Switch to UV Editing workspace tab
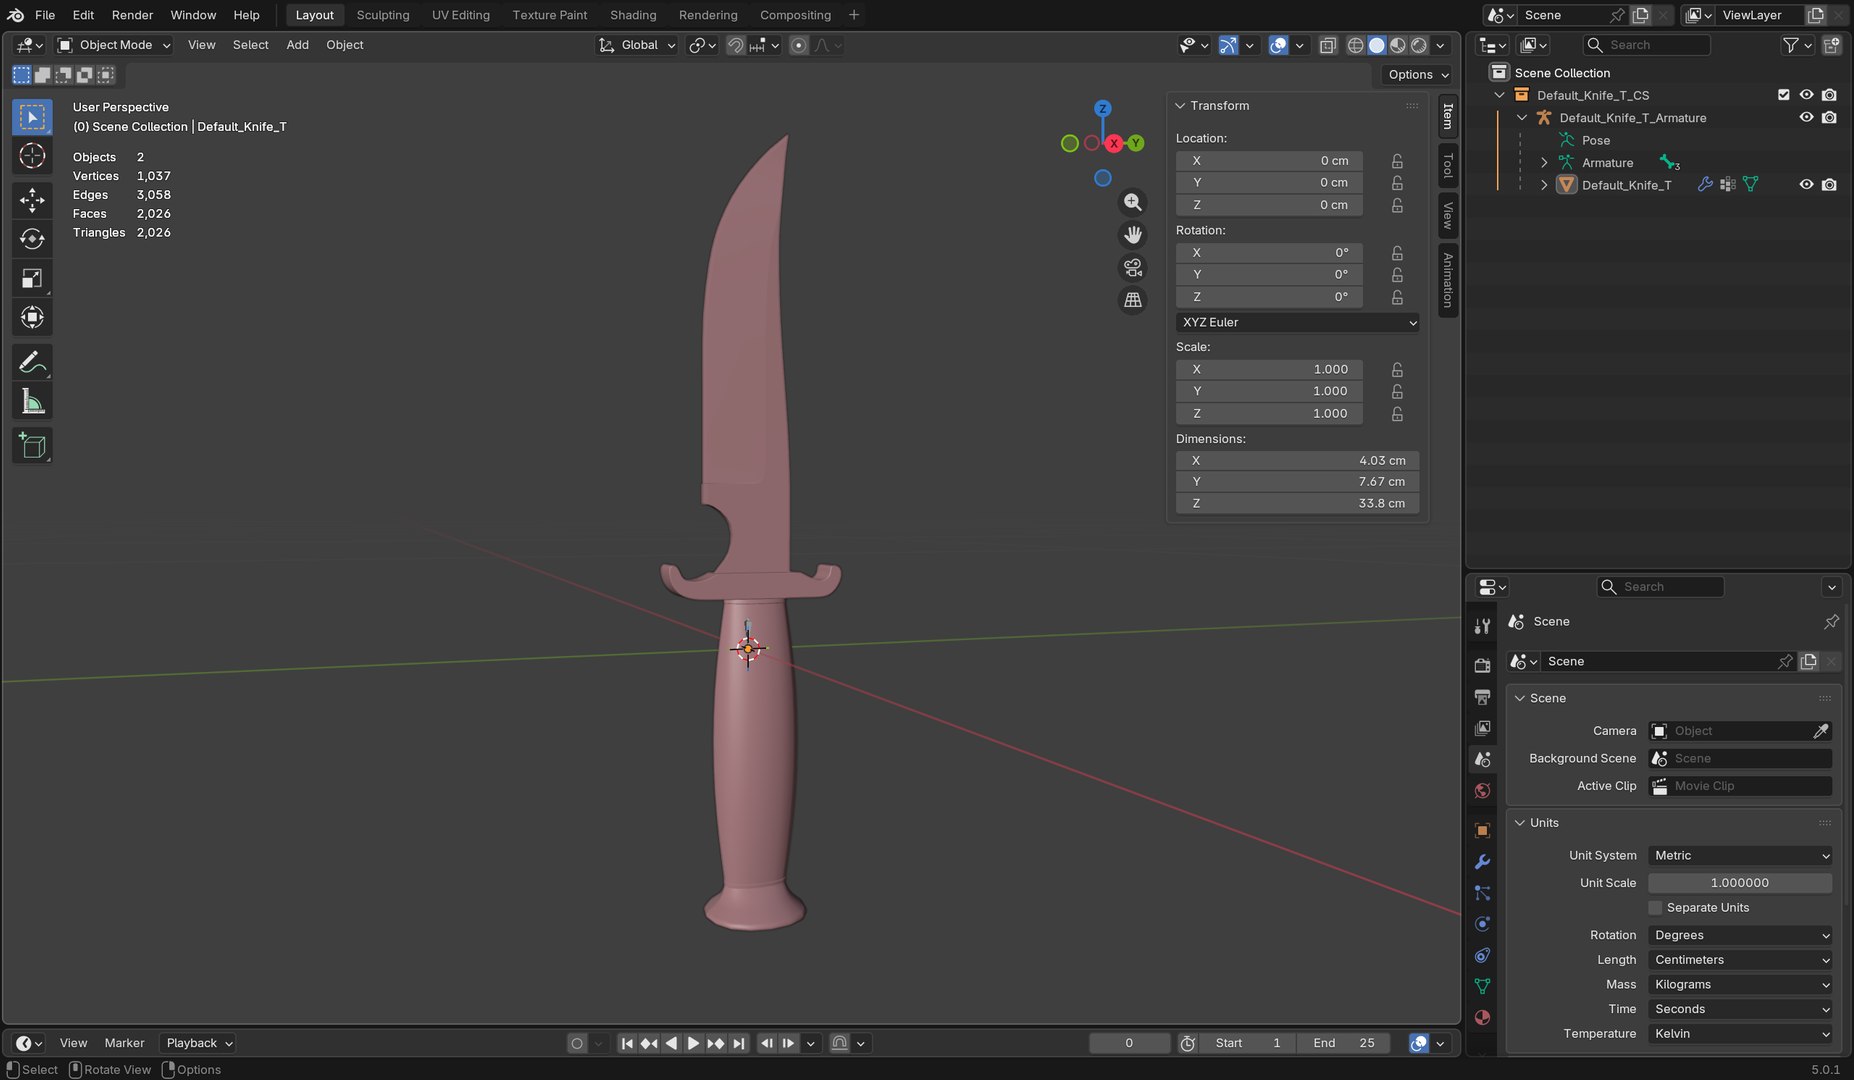Image resolution: width=1854 pixels, height=1080 pixels. point(461,15)
